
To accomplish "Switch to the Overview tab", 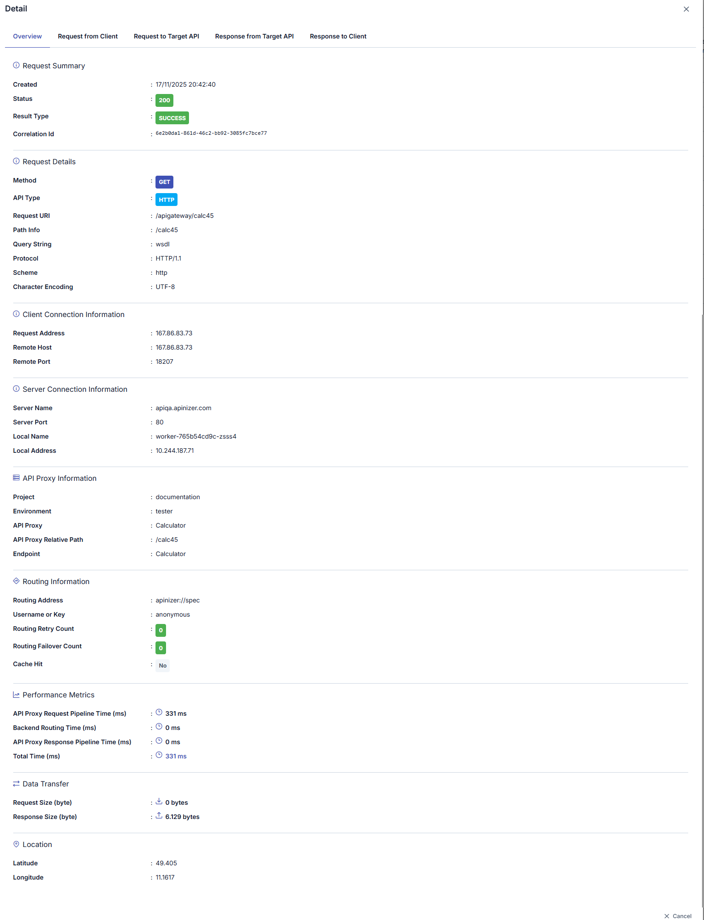I will pyautogui.click(x=27, y=36).
